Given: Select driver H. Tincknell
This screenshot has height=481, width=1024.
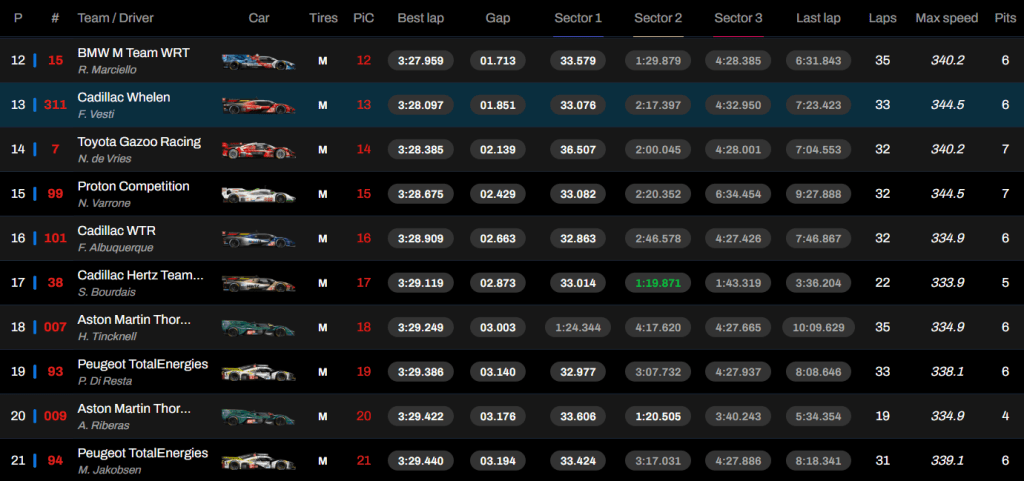Looking at the screenshot, I should (x=106, y=336).
